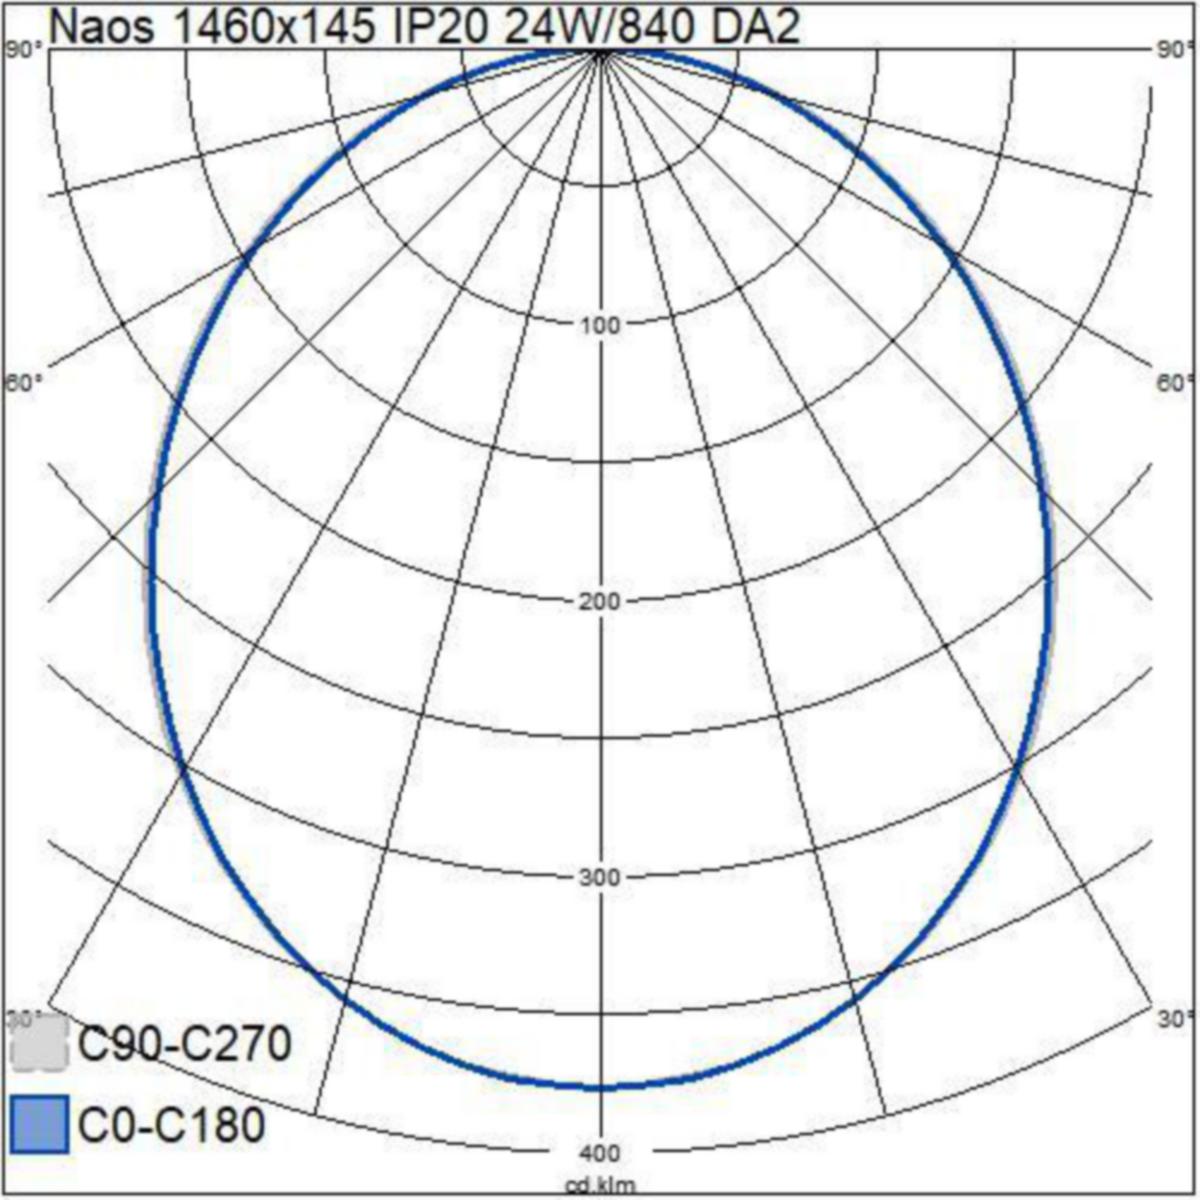Click the top-right 90° angle label
The height and width of the screenshot is (1200, 1200).
[x=1175, y=50]
